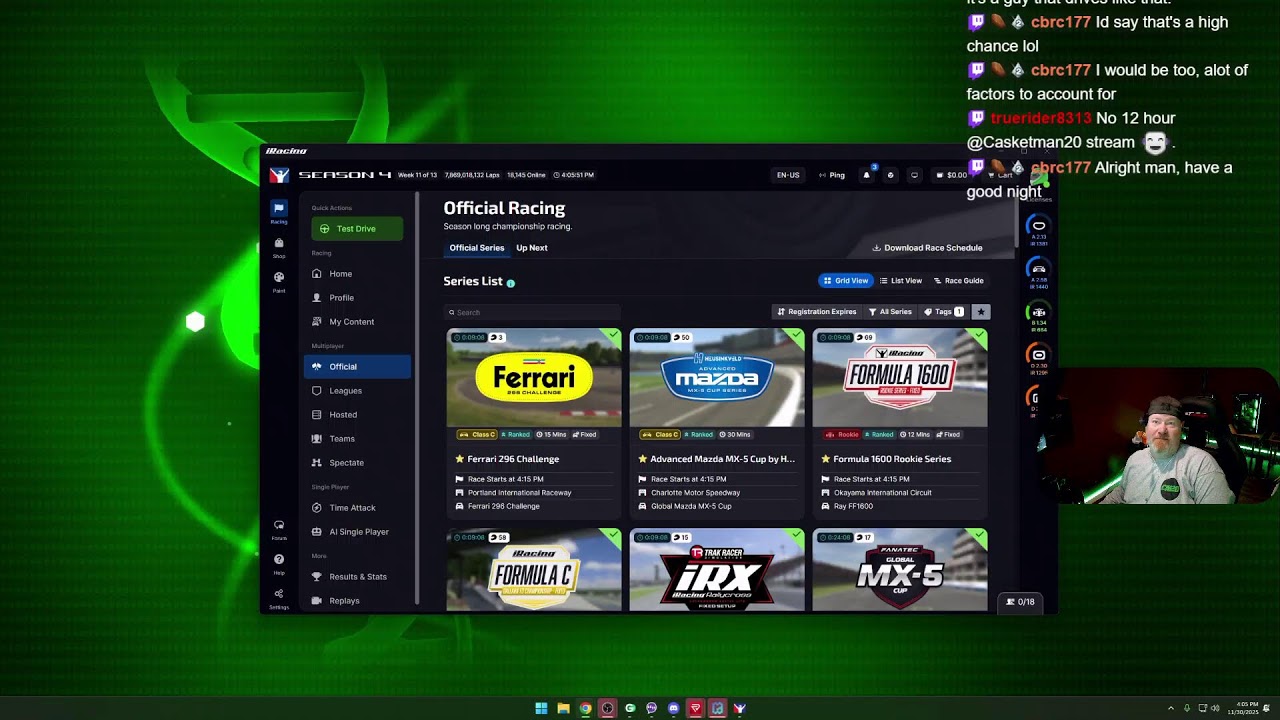The image size is (1280, 720).
Task: Switch to Race Guide view
Action: click(x=959, y=281)
